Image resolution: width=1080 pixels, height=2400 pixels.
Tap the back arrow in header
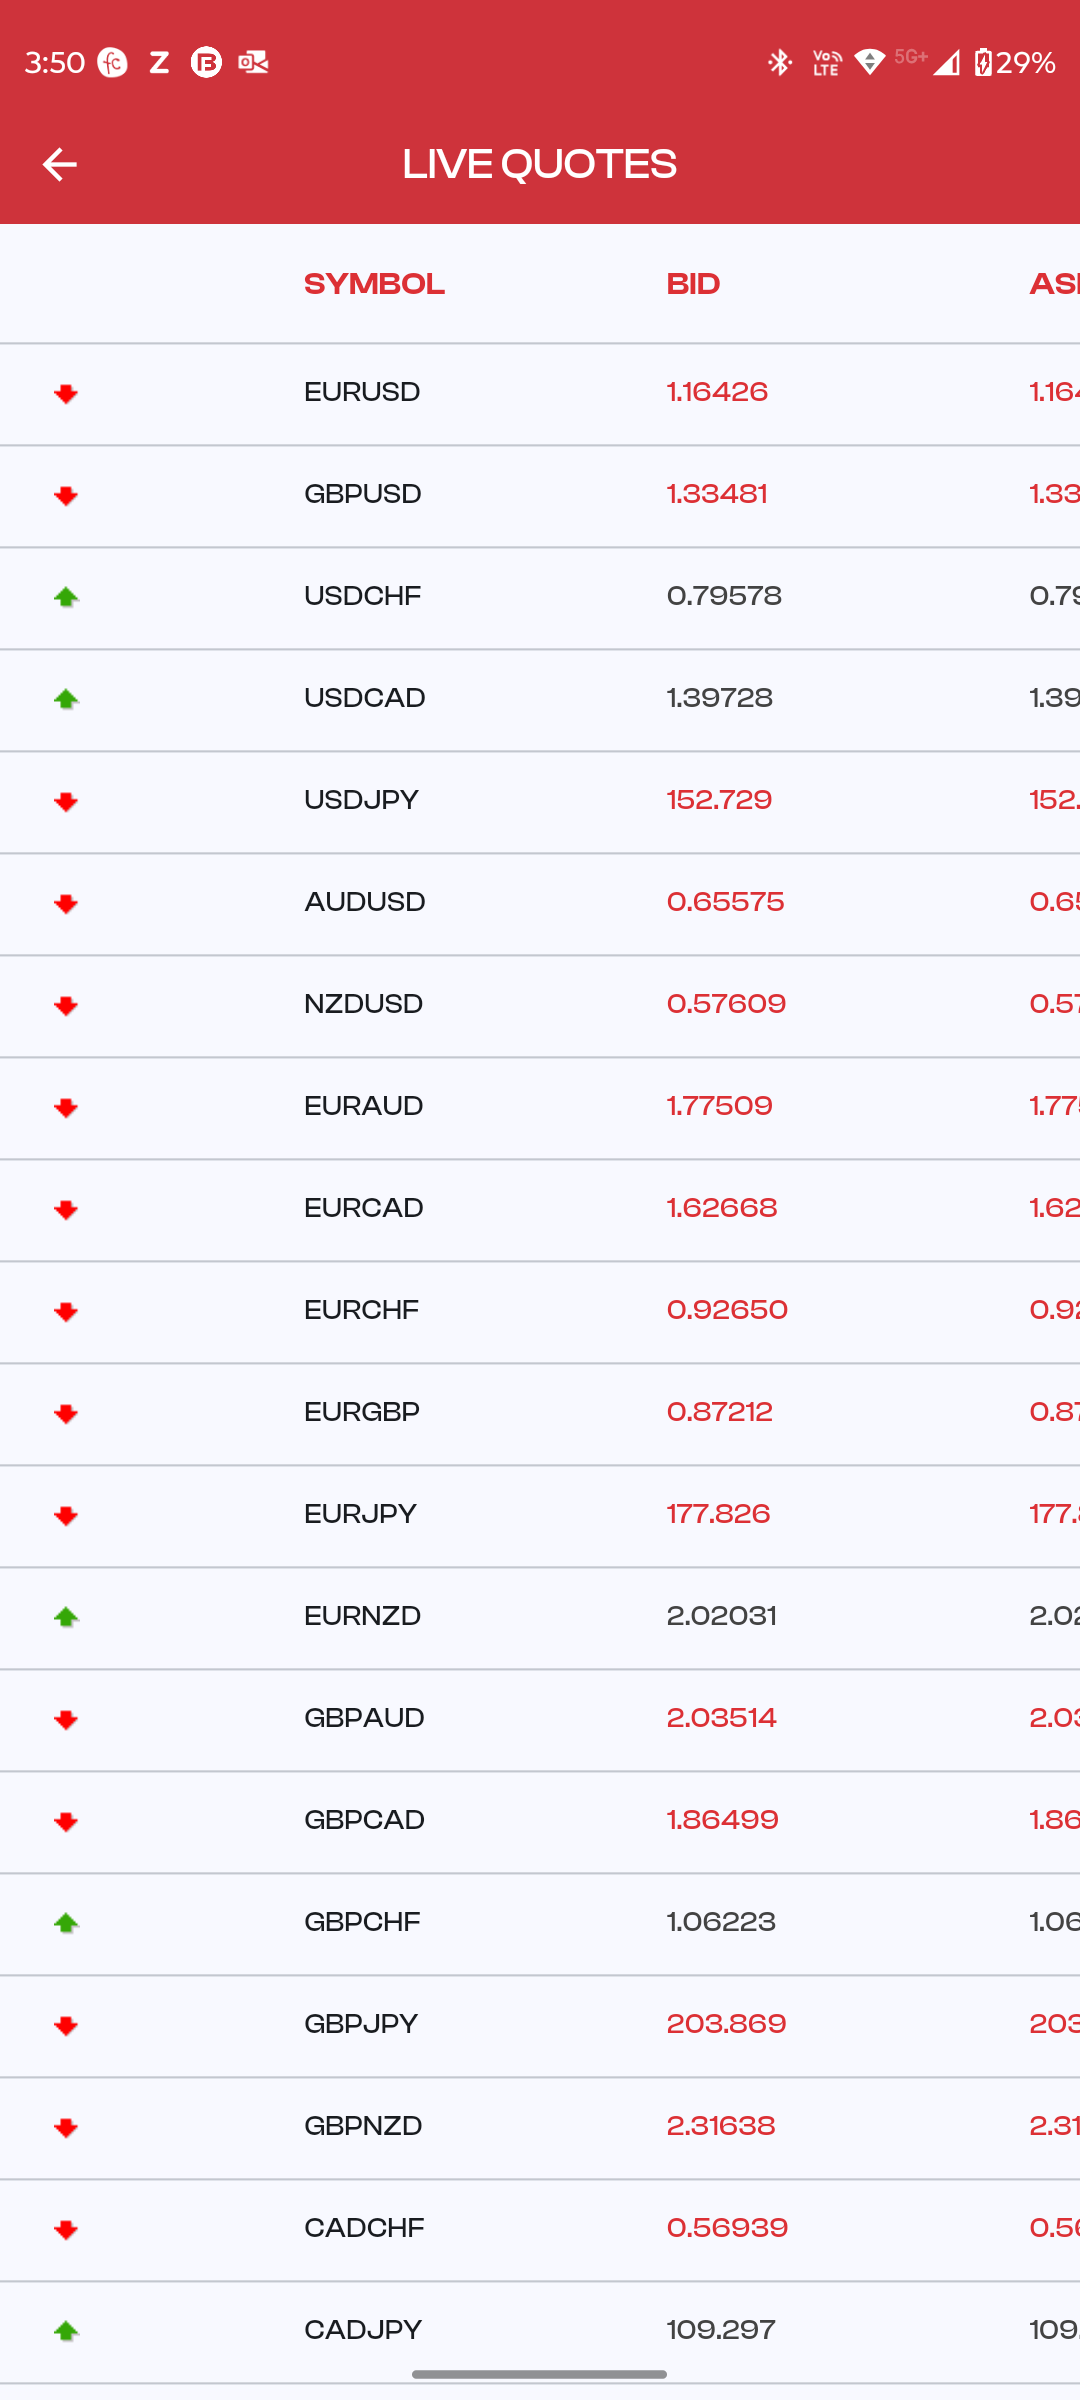[x=60, y=165]
